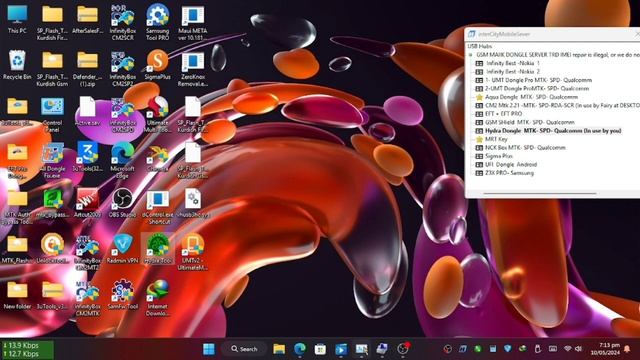Open the InfinityBox CM2SPD shortcut
The width and height of the screenshot is (640, 360).
pos(122,114)
